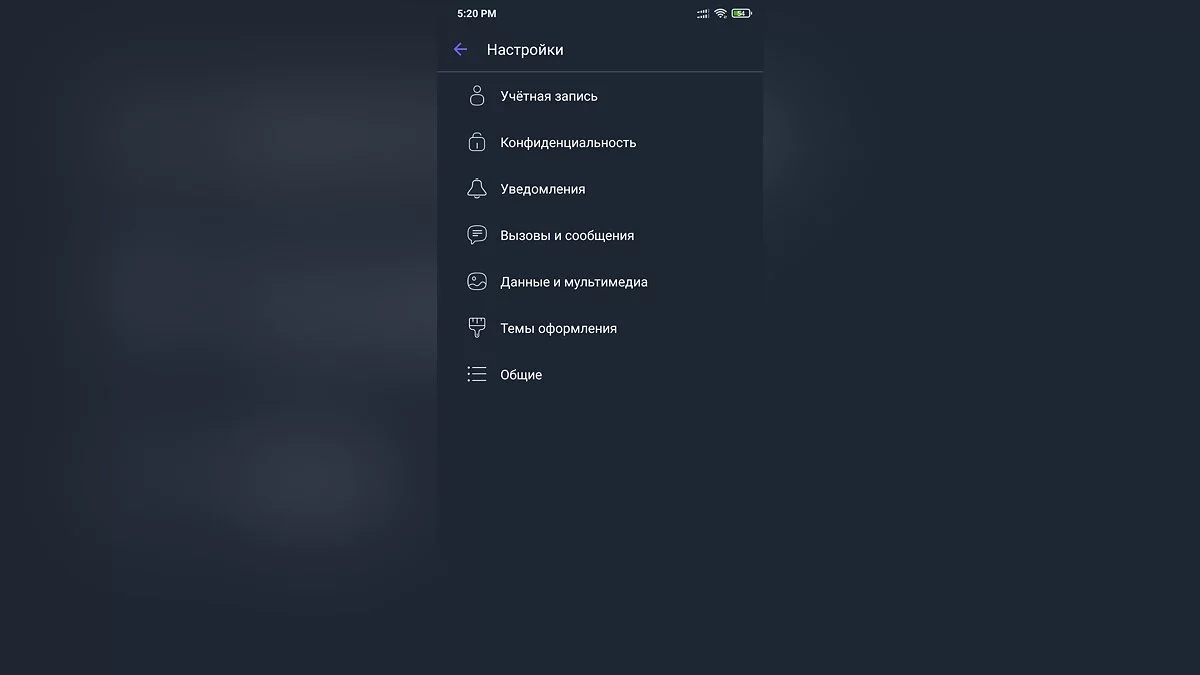Open the Общие section
This screenshot has width=1200, height=675.
[521, 375]
